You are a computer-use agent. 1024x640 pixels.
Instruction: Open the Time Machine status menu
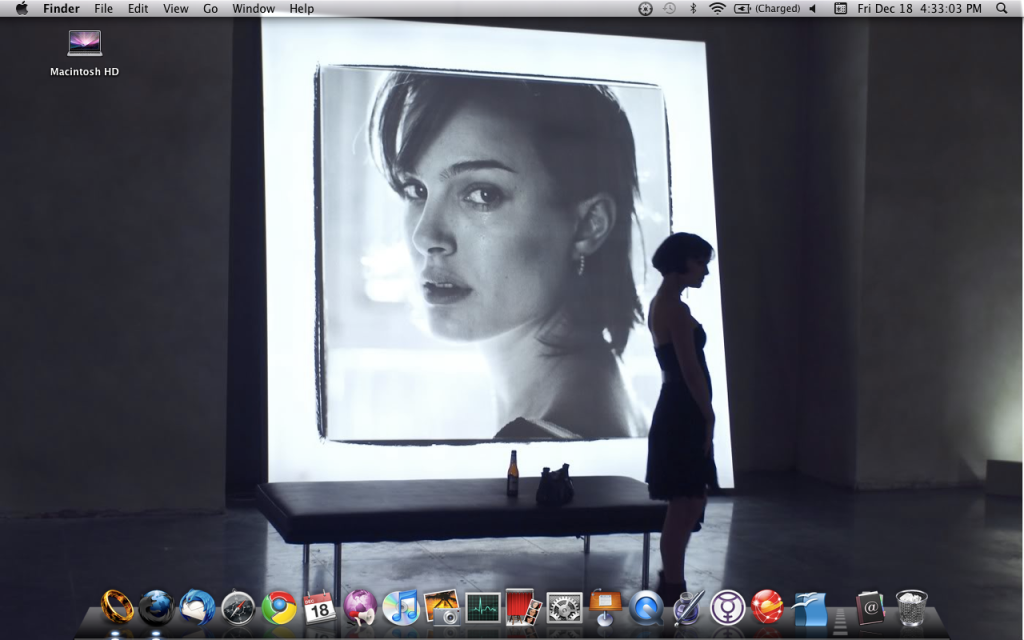669,8
